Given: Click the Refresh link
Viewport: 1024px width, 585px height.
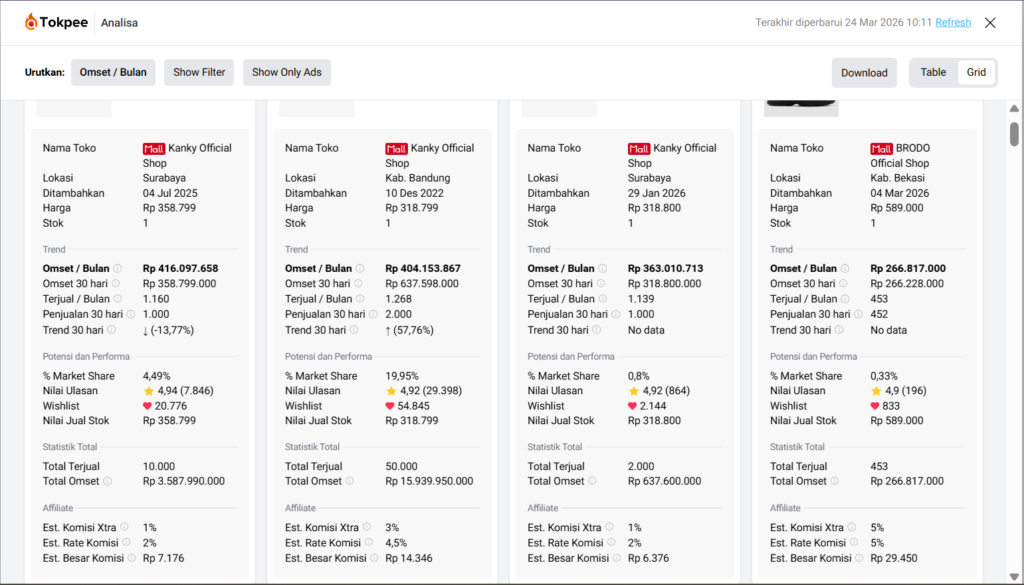Looking at the screenshot, I should 953,22.
